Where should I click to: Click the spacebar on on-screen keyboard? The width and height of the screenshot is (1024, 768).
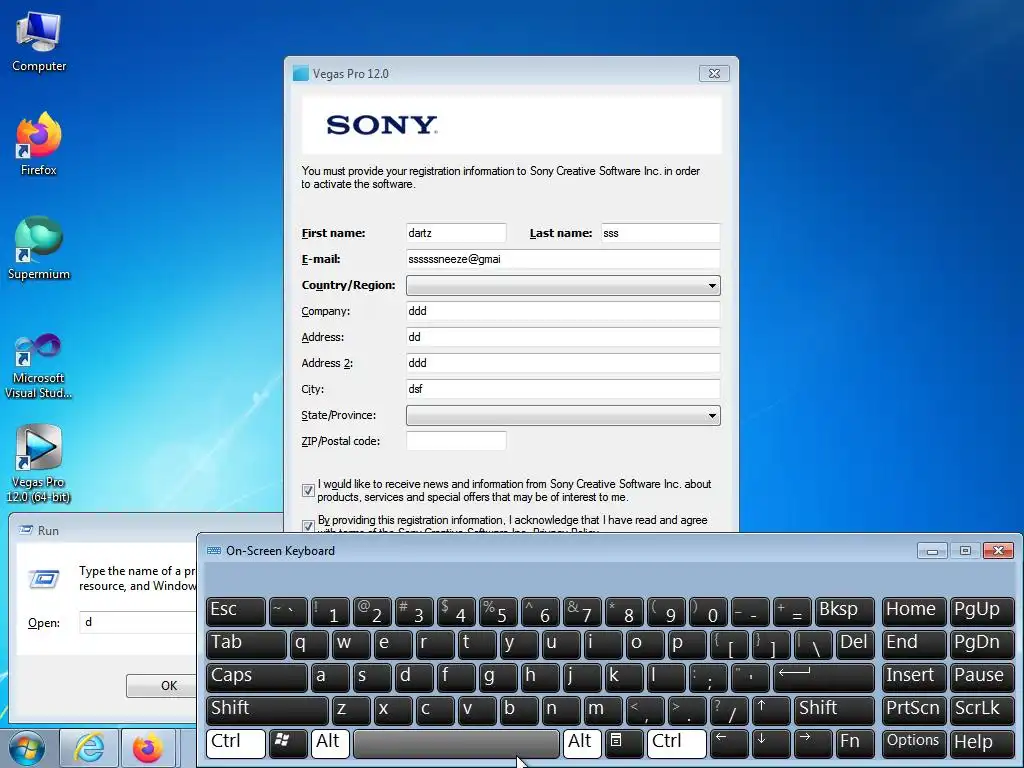(x=456, y=743)
